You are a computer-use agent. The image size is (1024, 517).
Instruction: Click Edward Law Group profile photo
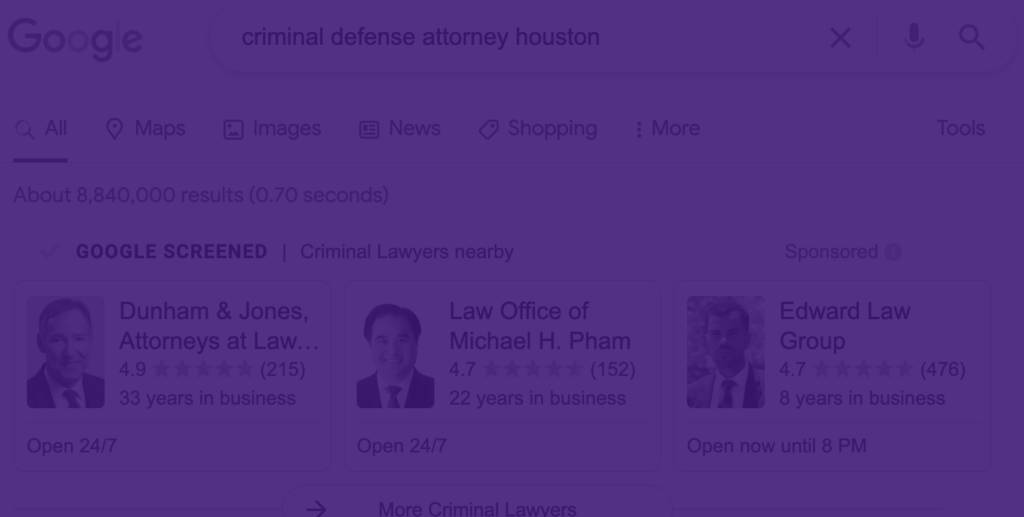click(726, 352)
